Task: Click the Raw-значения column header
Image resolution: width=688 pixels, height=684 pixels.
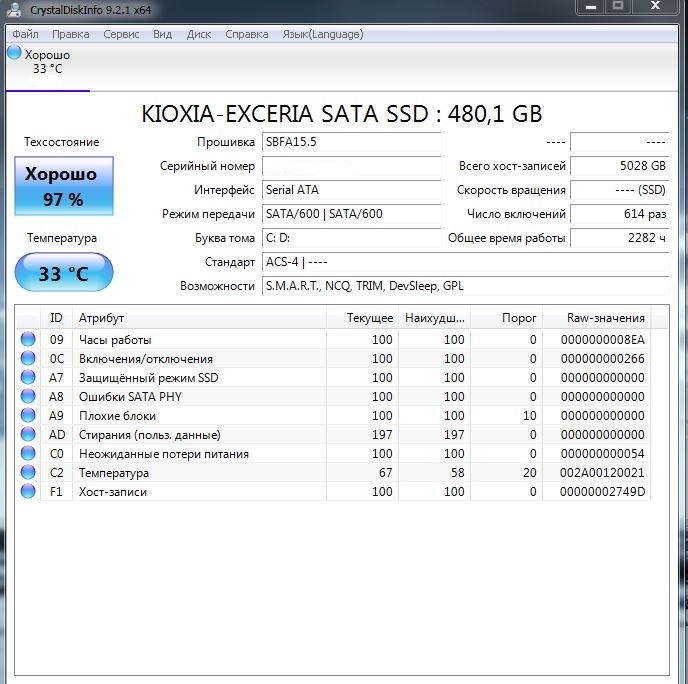Action: [x=597, y=318]
